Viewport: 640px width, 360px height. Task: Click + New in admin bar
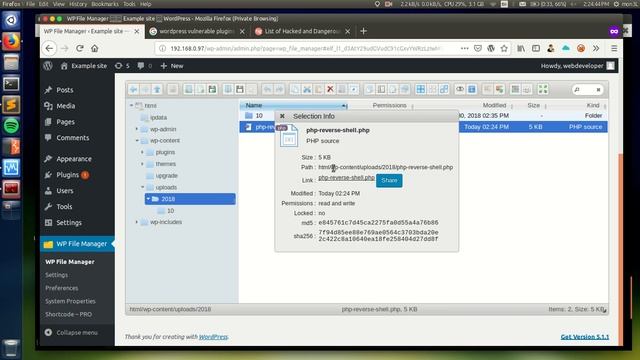(x=172, y=66)
